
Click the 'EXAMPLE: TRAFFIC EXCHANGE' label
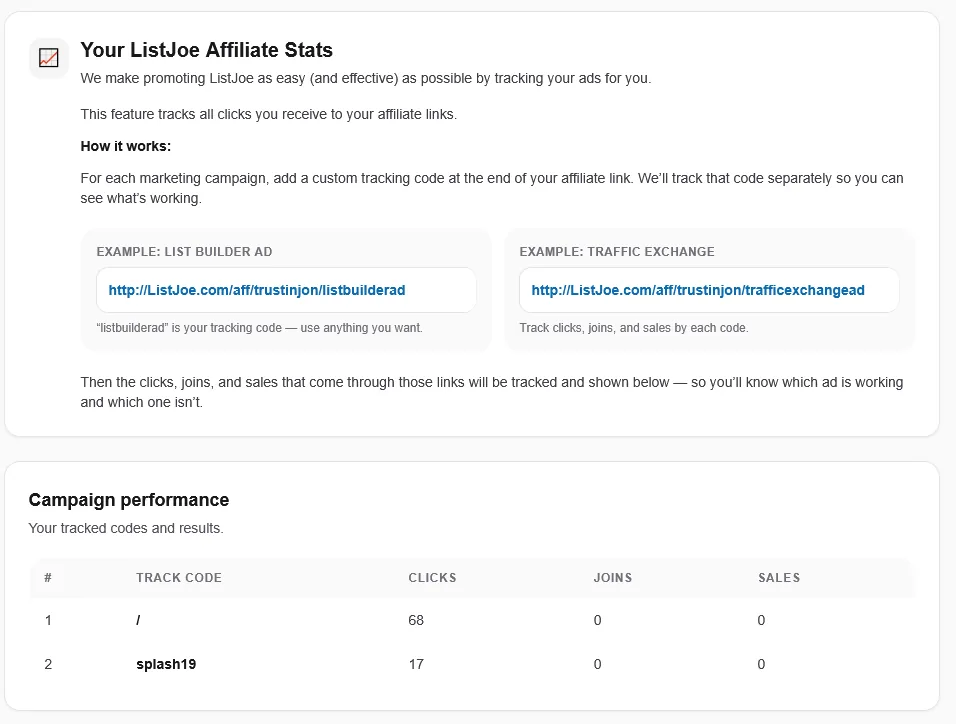(617, 252)
